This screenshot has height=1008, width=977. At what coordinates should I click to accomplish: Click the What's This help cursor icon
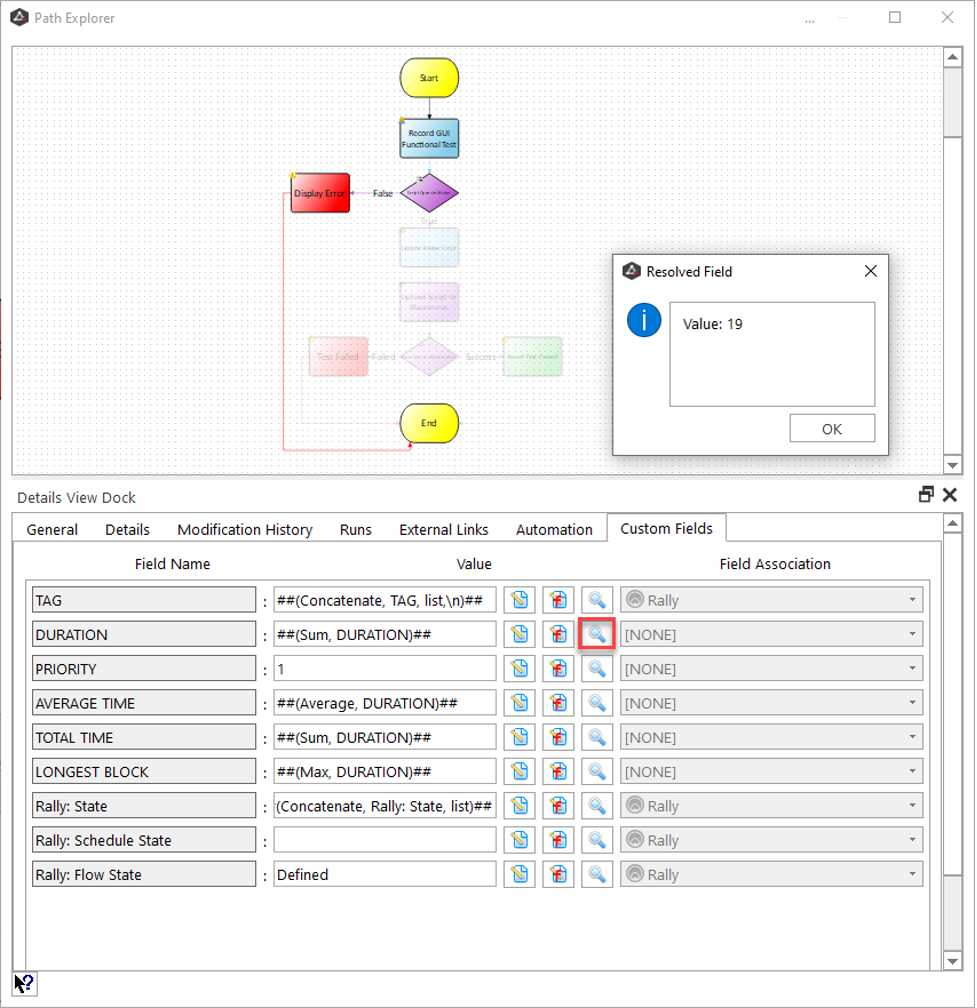point(25,983)
